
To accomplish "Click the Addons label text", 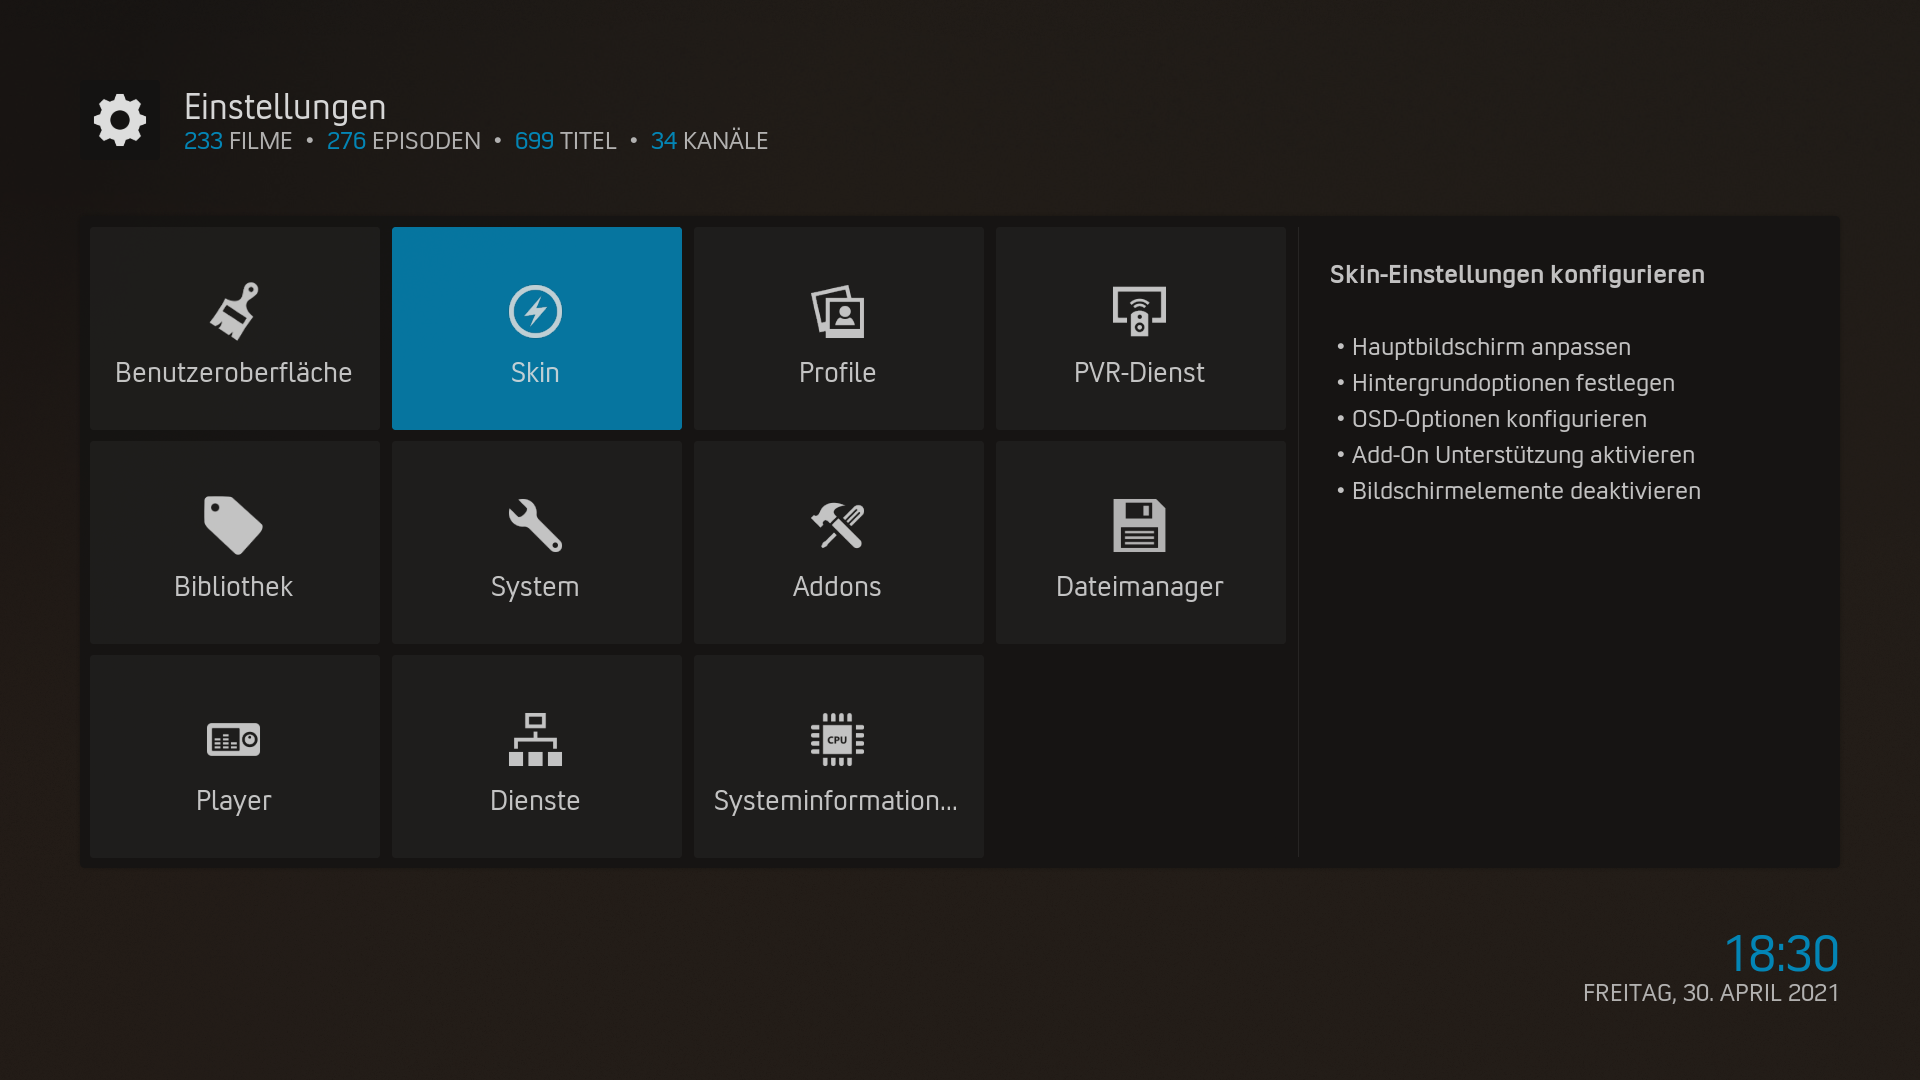I will [837, 587].
